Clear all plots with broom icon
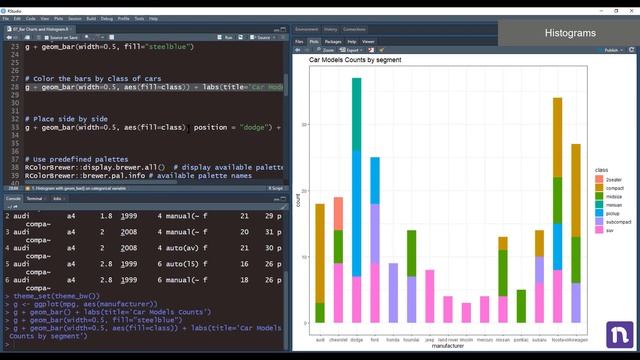 coord(382,50)
